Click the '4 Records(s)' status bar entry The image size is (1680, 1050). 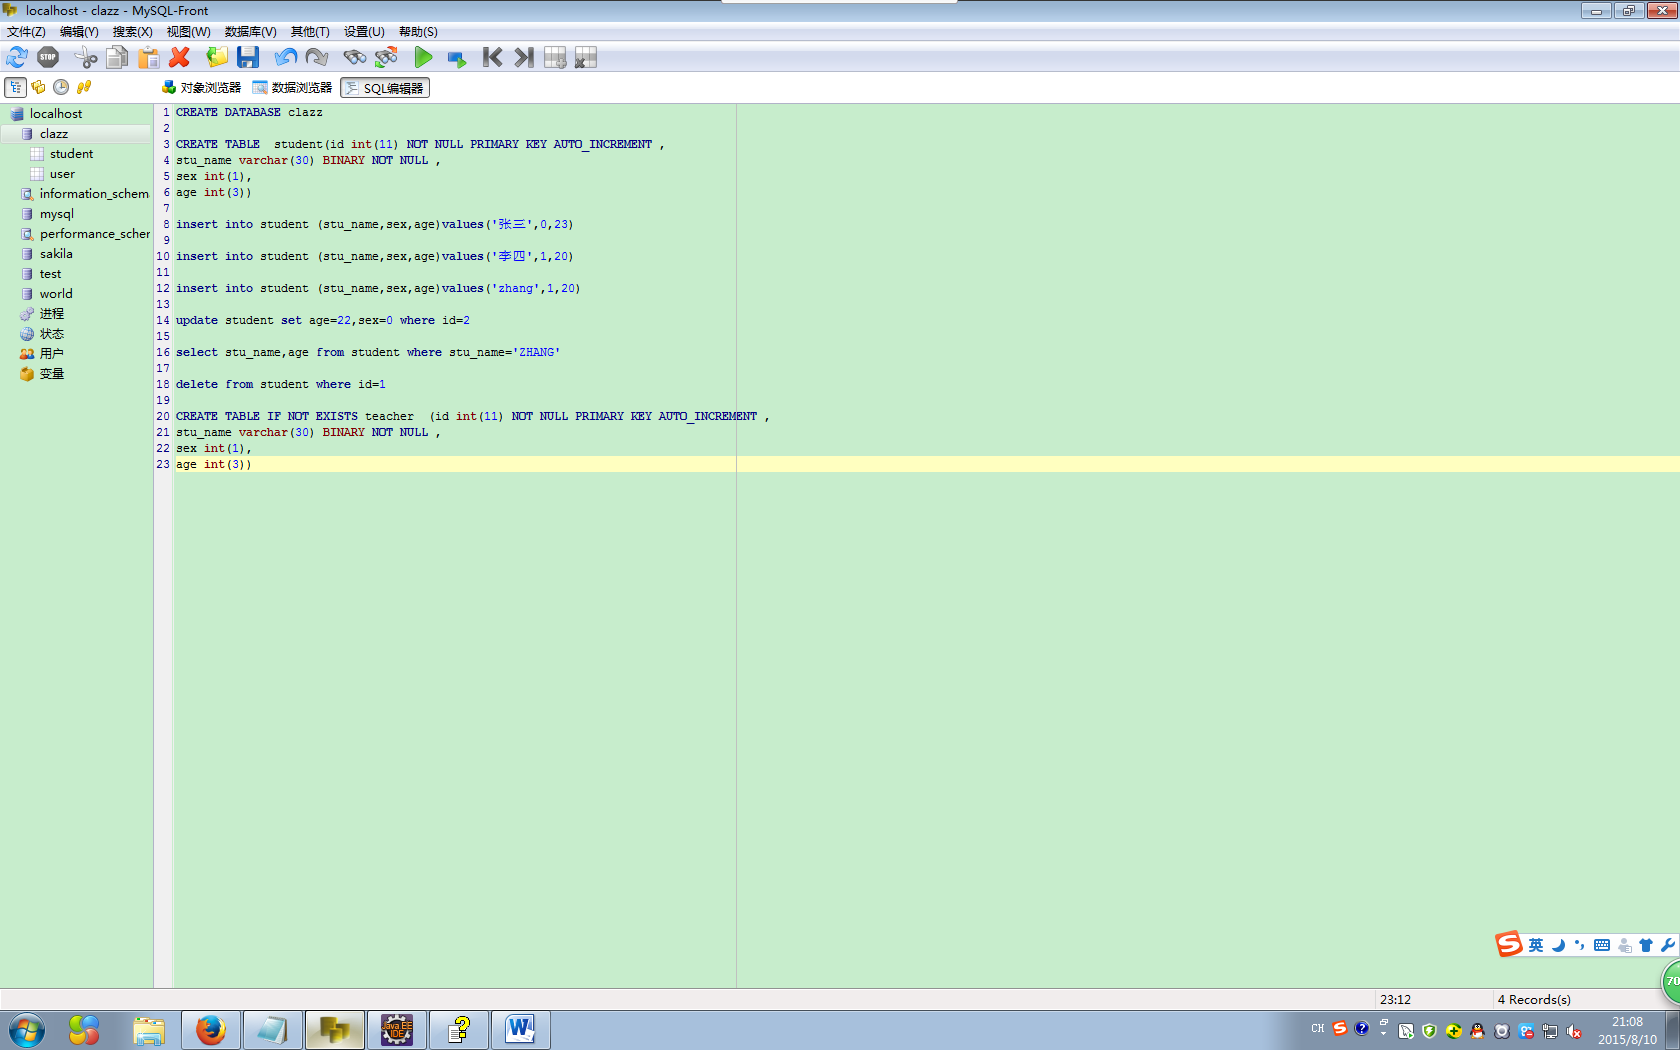(1534, 999)
